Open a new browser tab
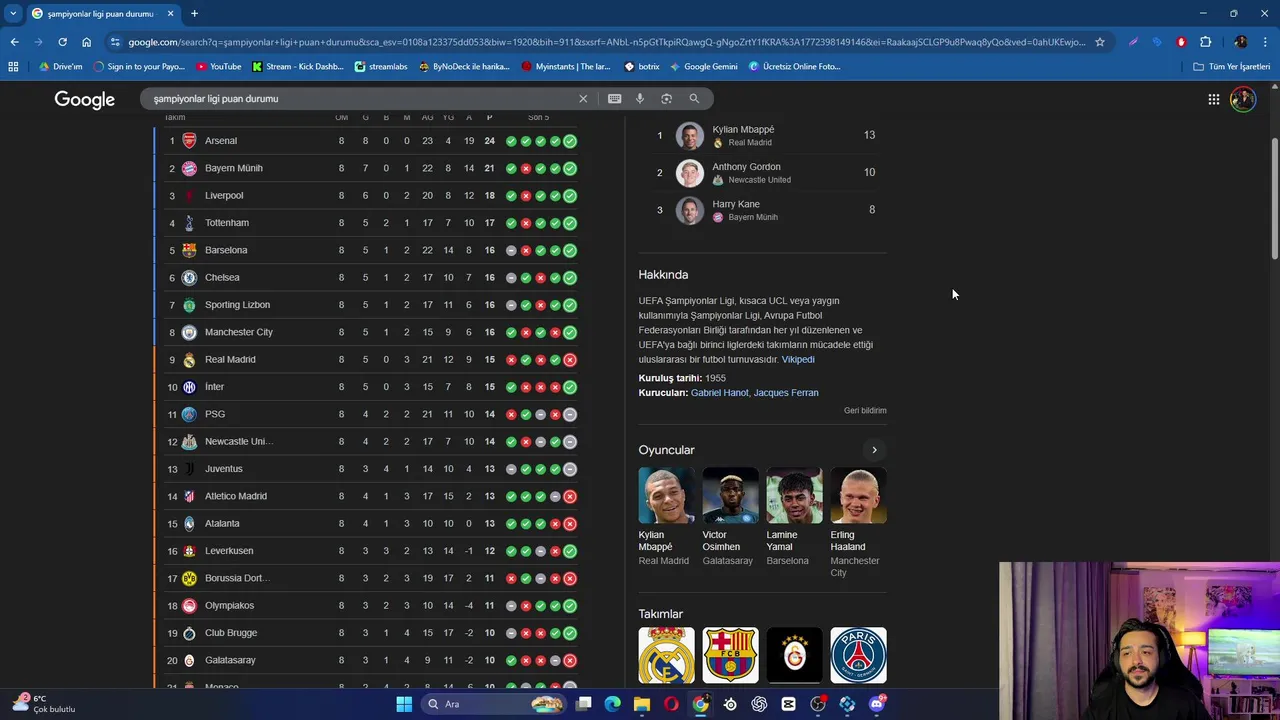 (194, 13)
